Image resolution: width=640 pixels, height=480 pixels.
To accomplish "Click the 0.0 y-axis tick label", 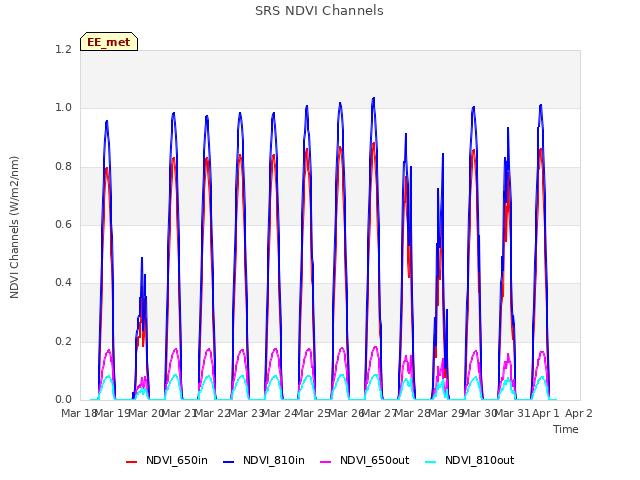I will point(63,399).
